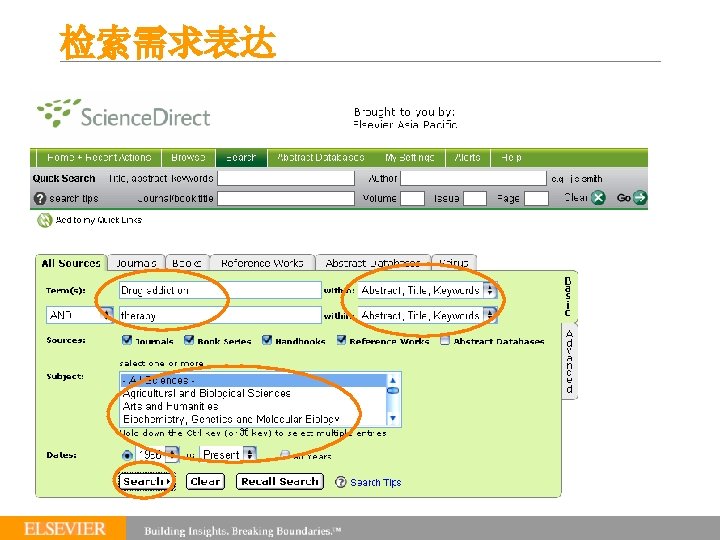Switch to the Abstract Databases tab

(373, 263)
